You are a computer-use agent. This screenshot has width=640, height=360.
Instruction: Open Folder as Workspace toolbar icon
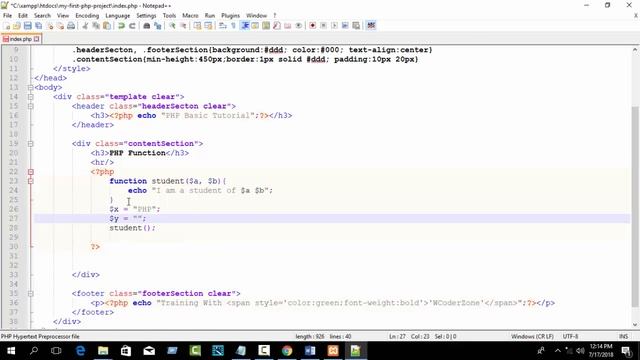click(288, 26)
